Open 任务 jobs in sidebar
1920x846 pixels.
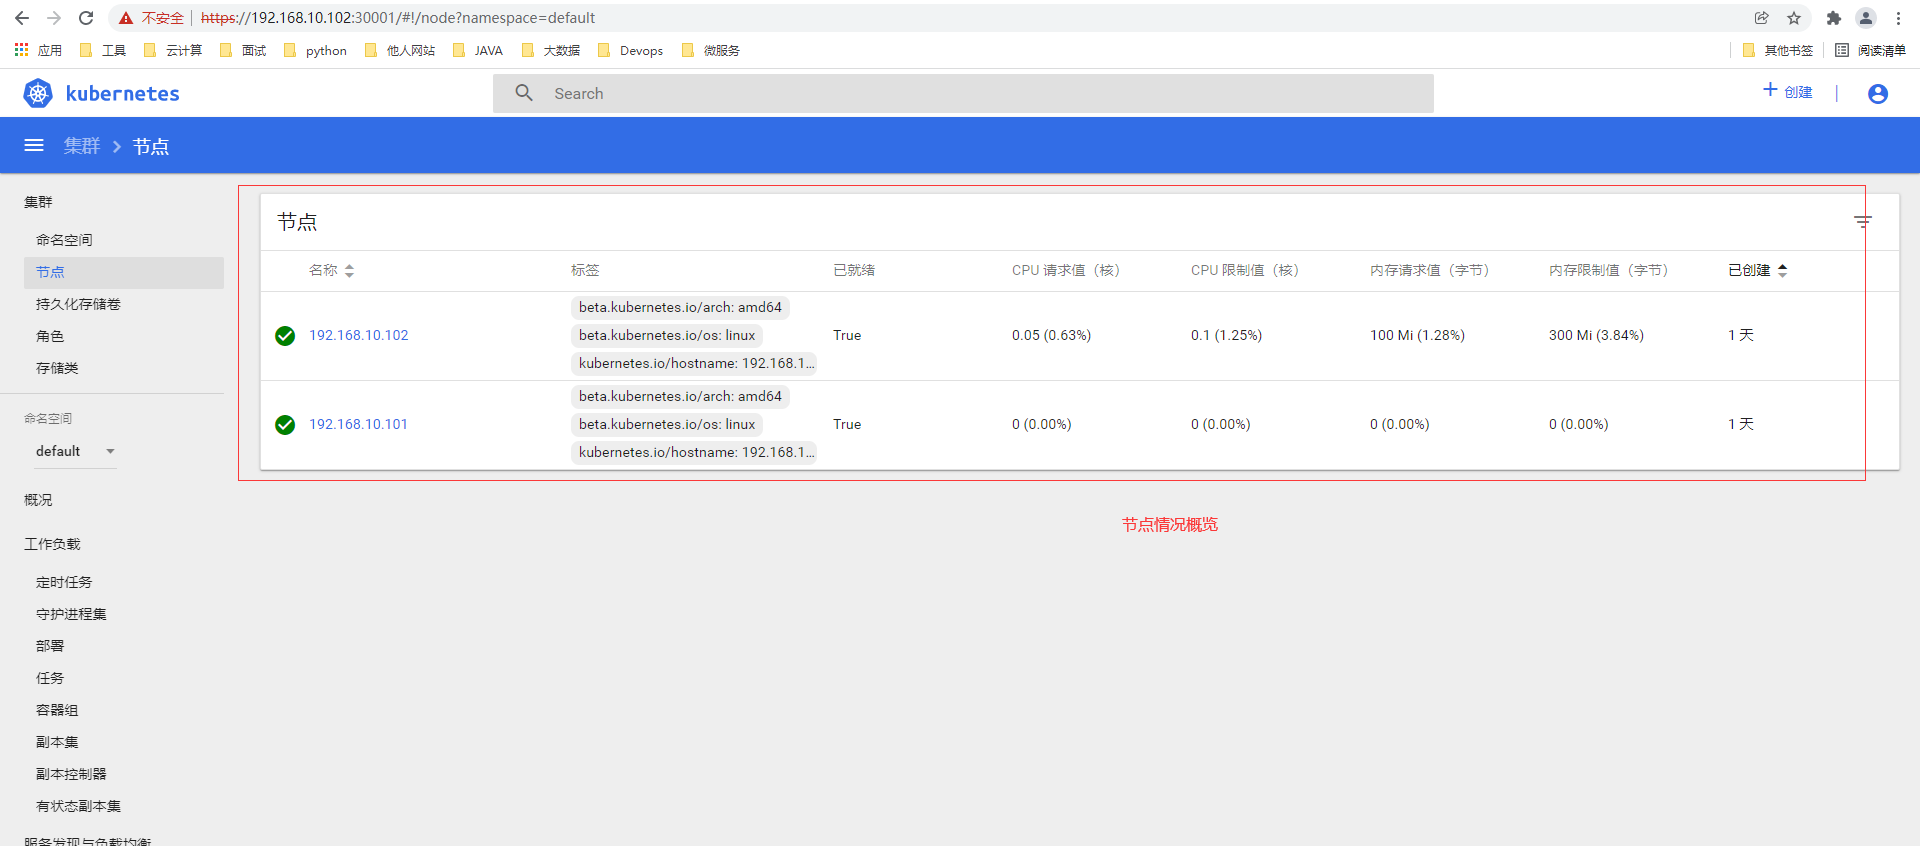pos(50,678)
